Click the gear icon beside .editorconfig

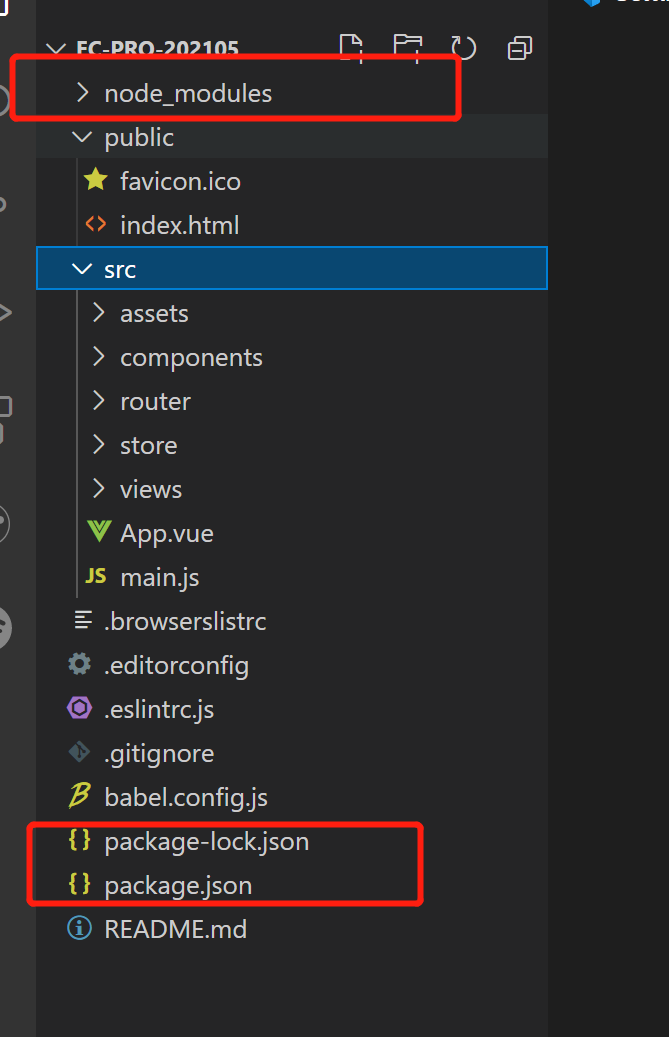[79, 665]
